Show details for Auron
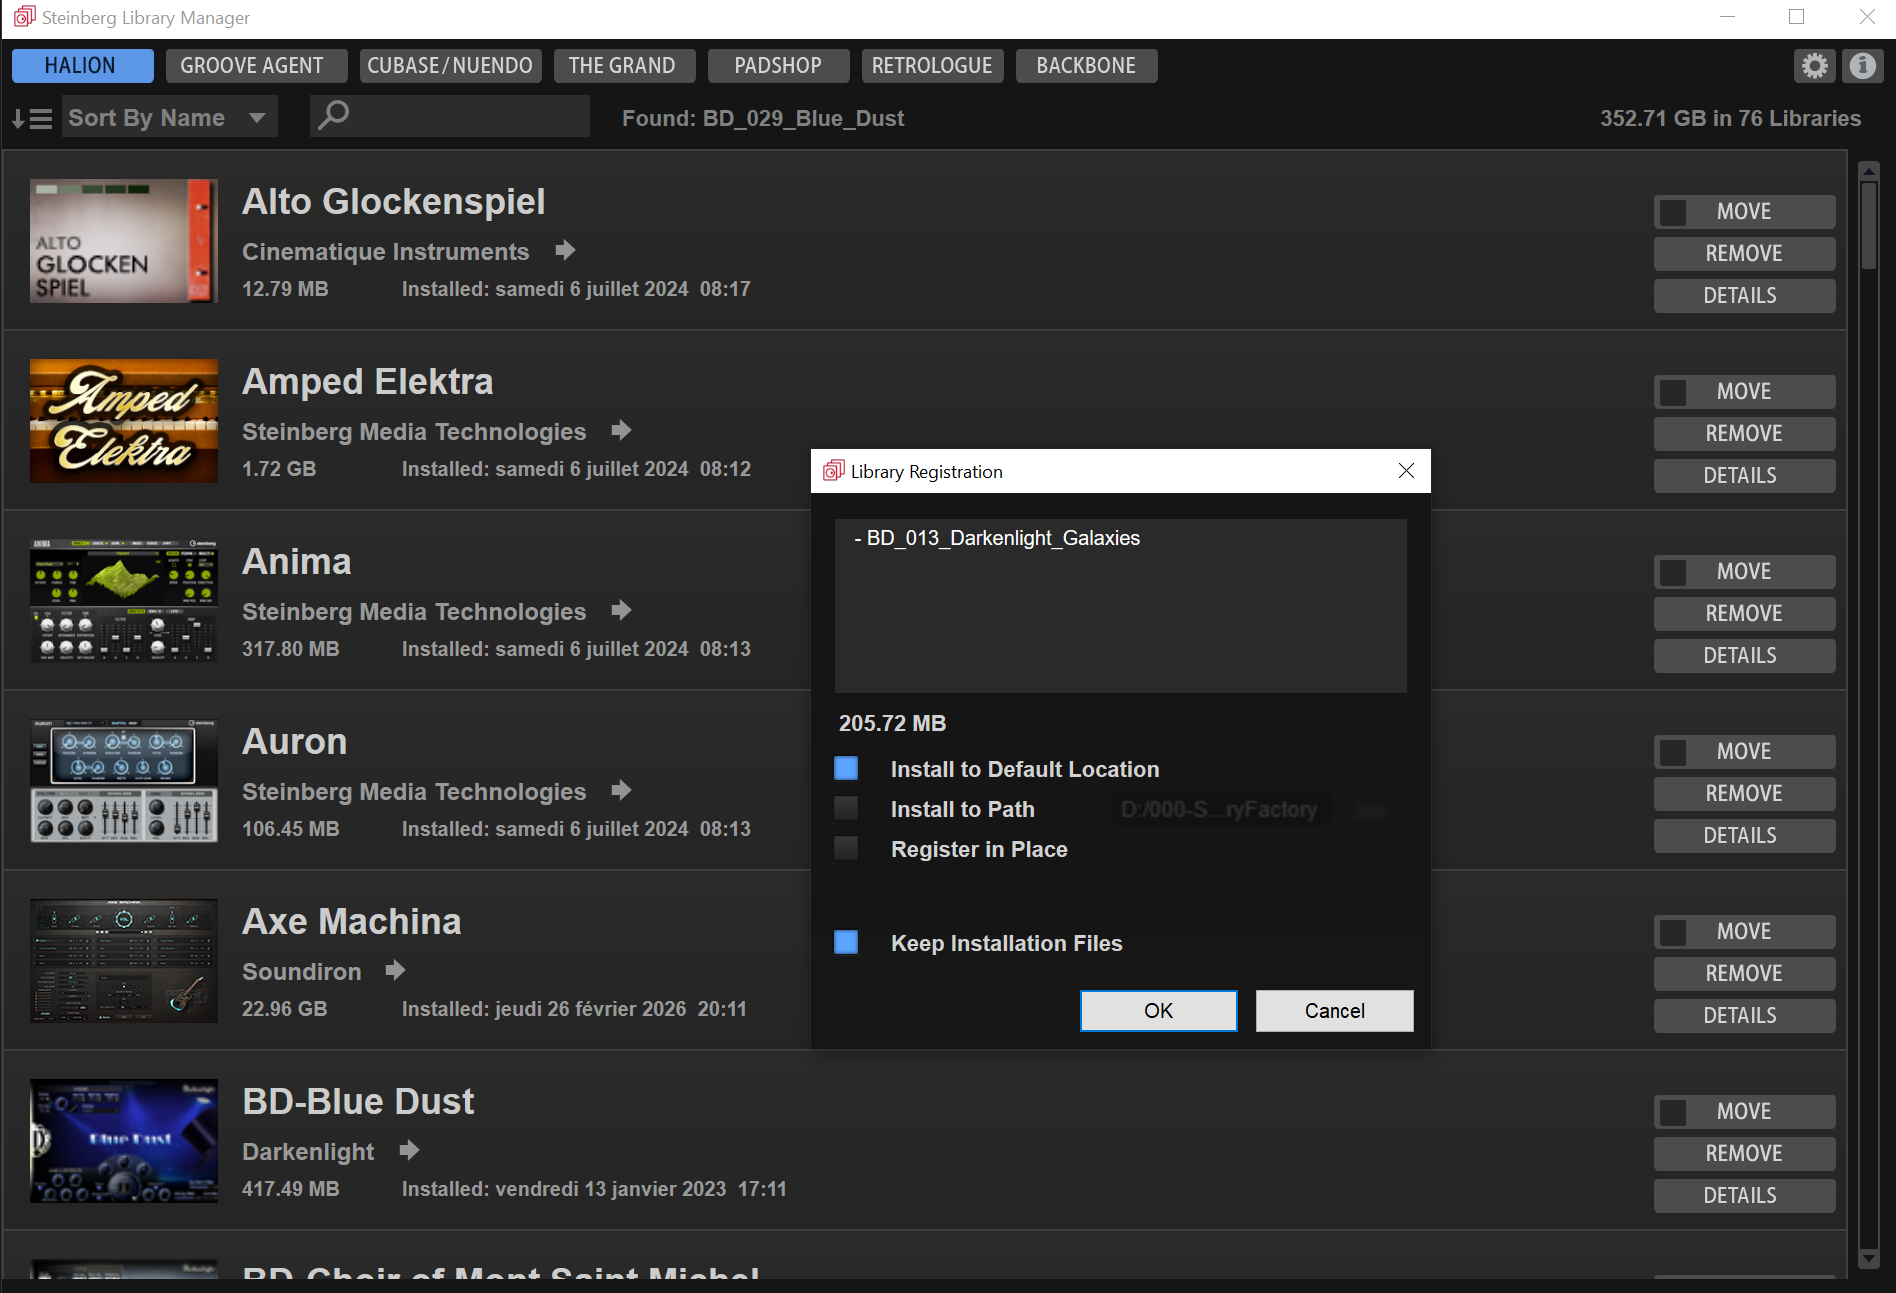Screen dimensions: 1896x1293 coord(1744,836)
